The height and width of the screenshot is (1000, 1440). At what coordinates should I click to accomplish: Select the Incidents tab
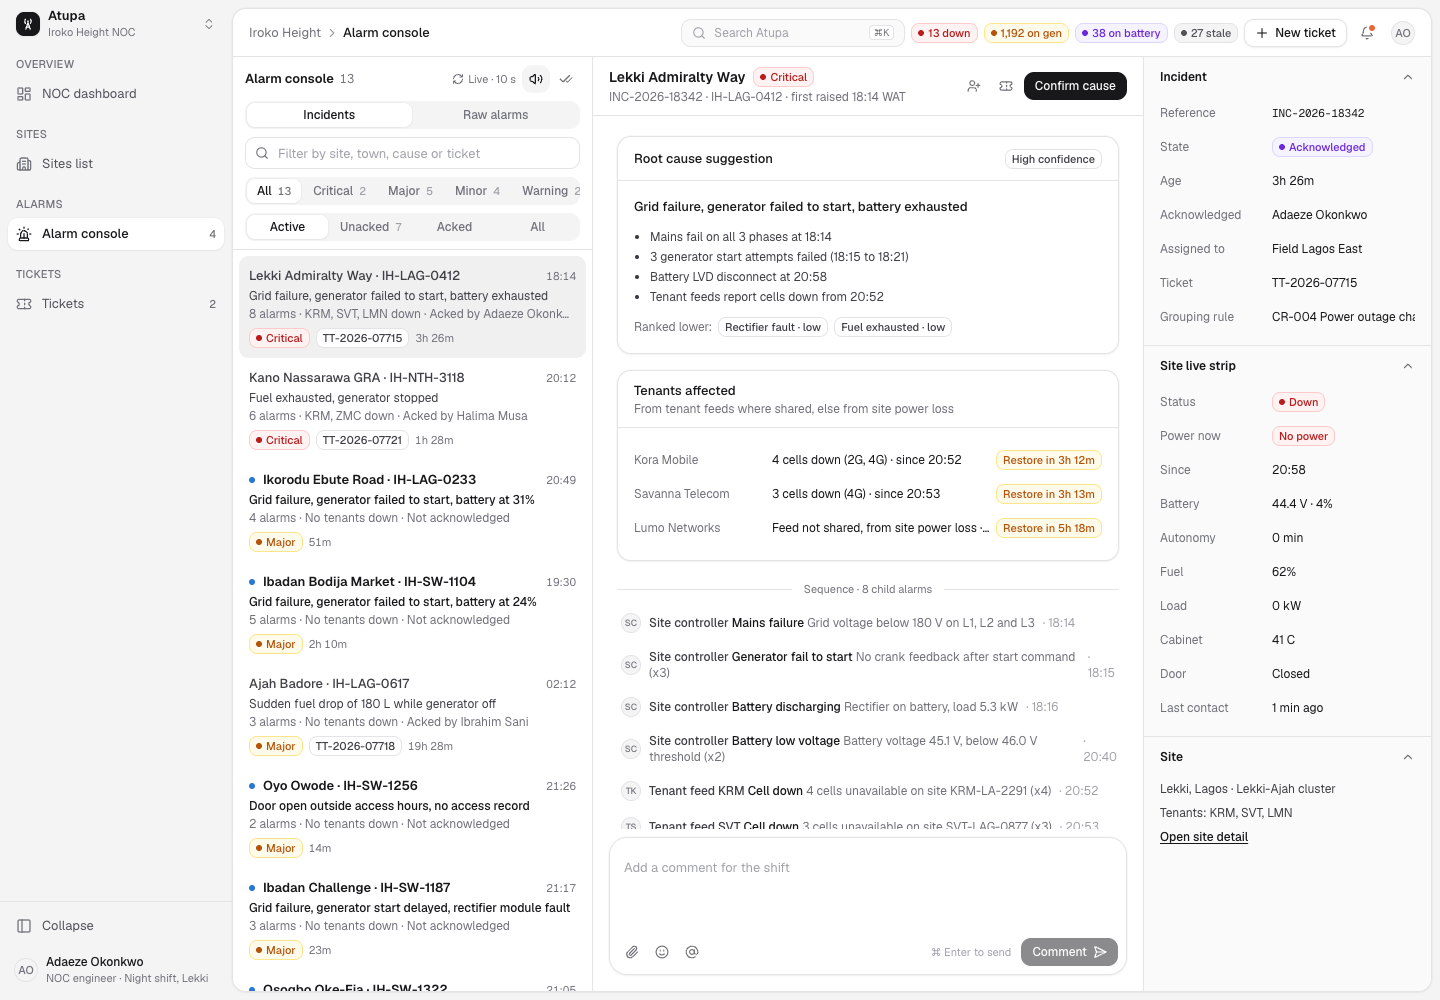tap(329, 115)
